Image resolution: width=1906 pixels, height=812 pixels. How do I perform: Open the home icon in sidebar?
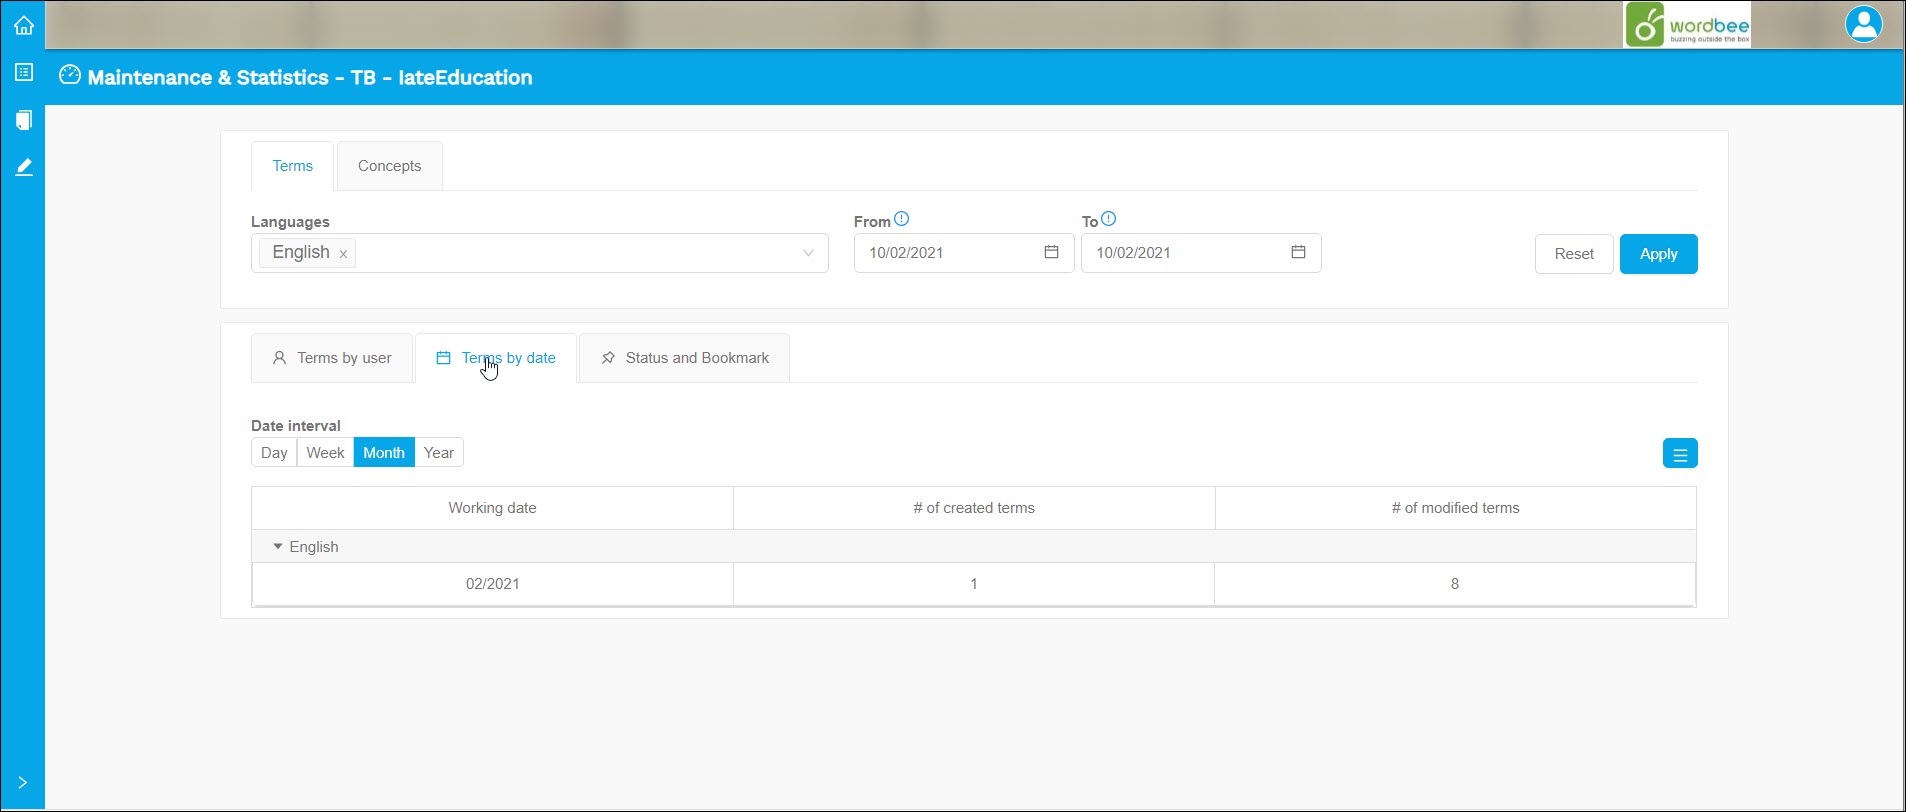point(24,26)
